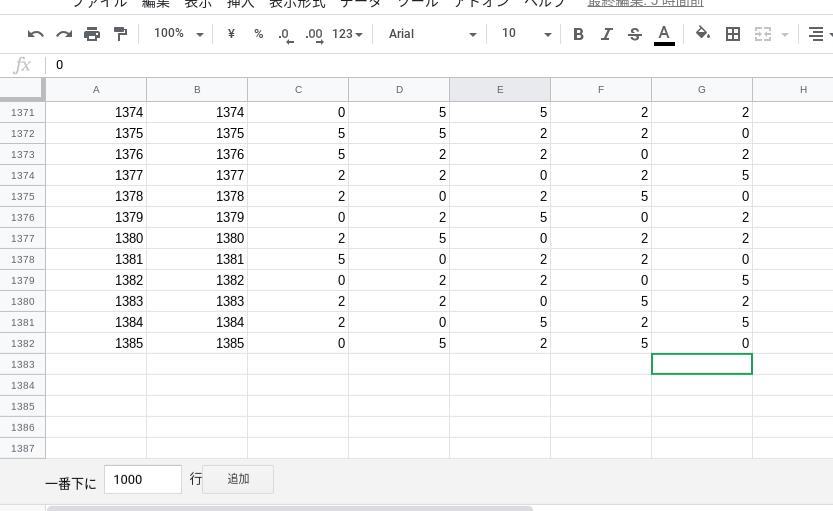Click cell B1372 containing 1375
Image resolution: width=833 pixels, height=511 pixels.
[x=197, y=133]
